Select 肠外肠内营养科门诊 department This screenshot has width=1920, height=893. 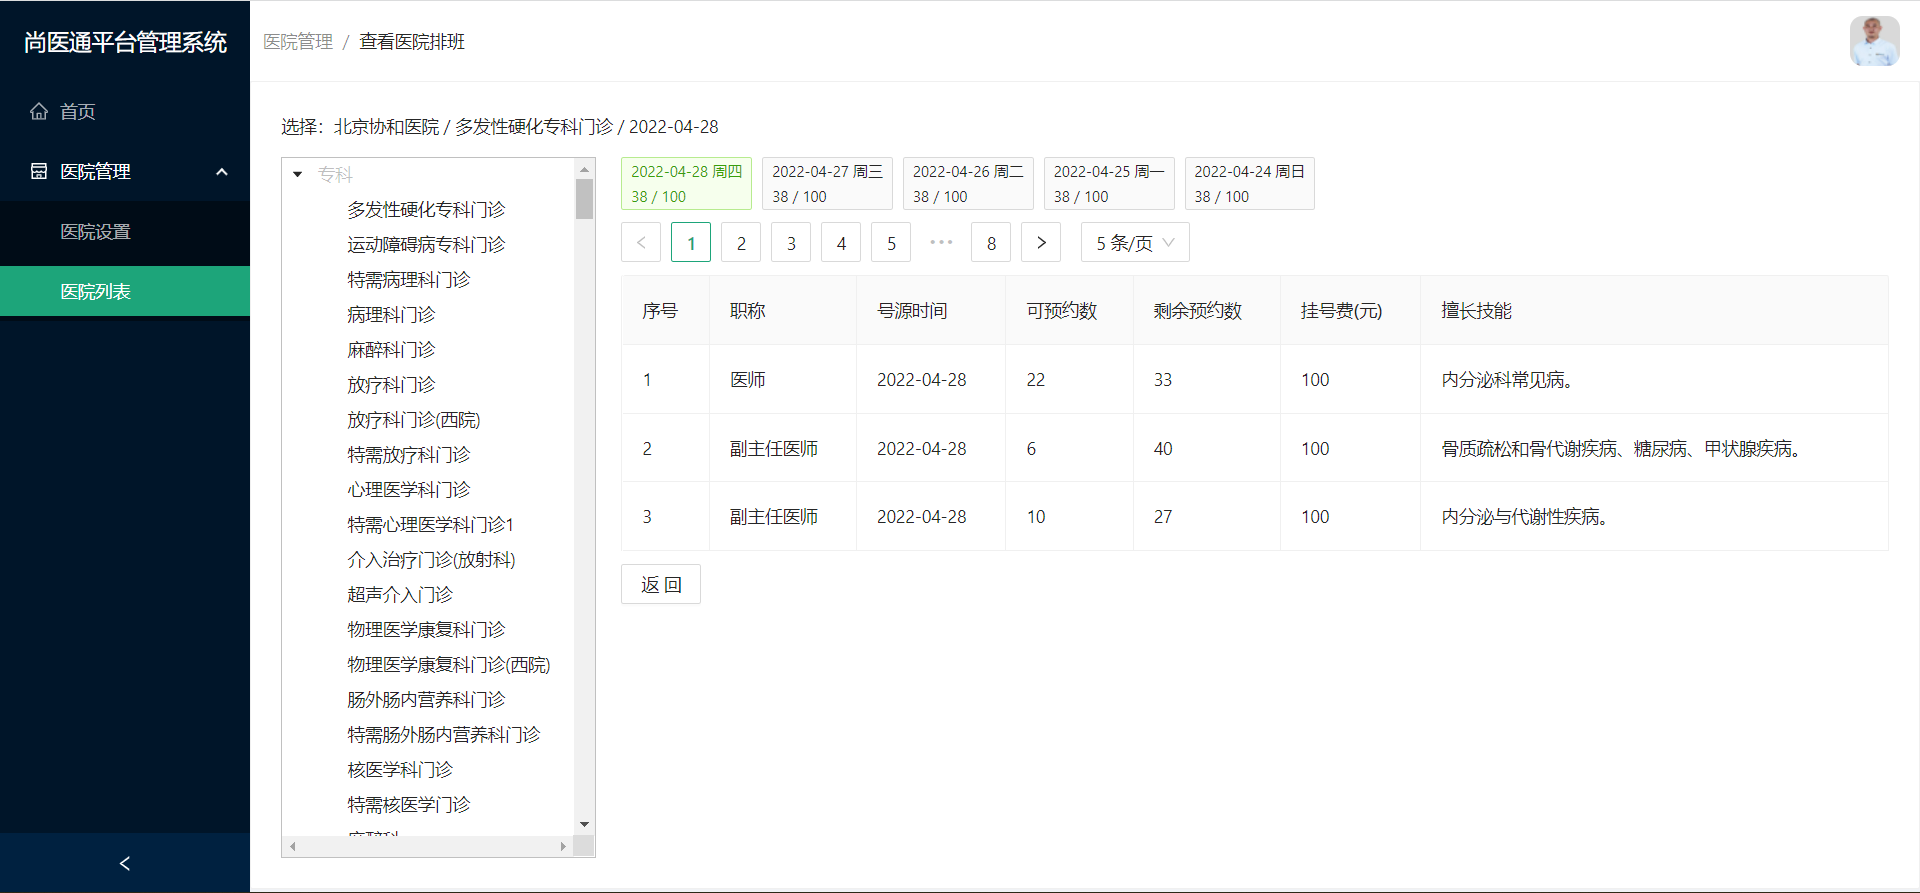(426, 699)
